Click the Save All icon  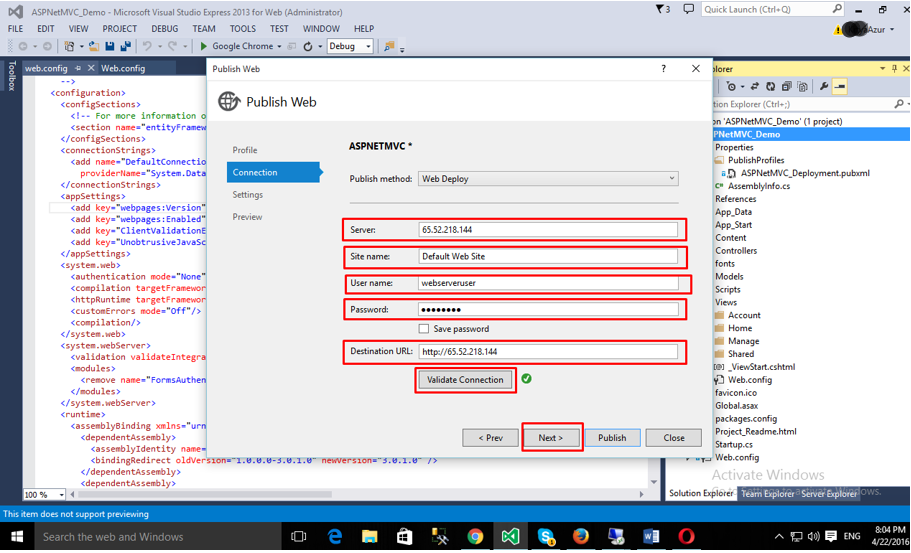point(125,46)
